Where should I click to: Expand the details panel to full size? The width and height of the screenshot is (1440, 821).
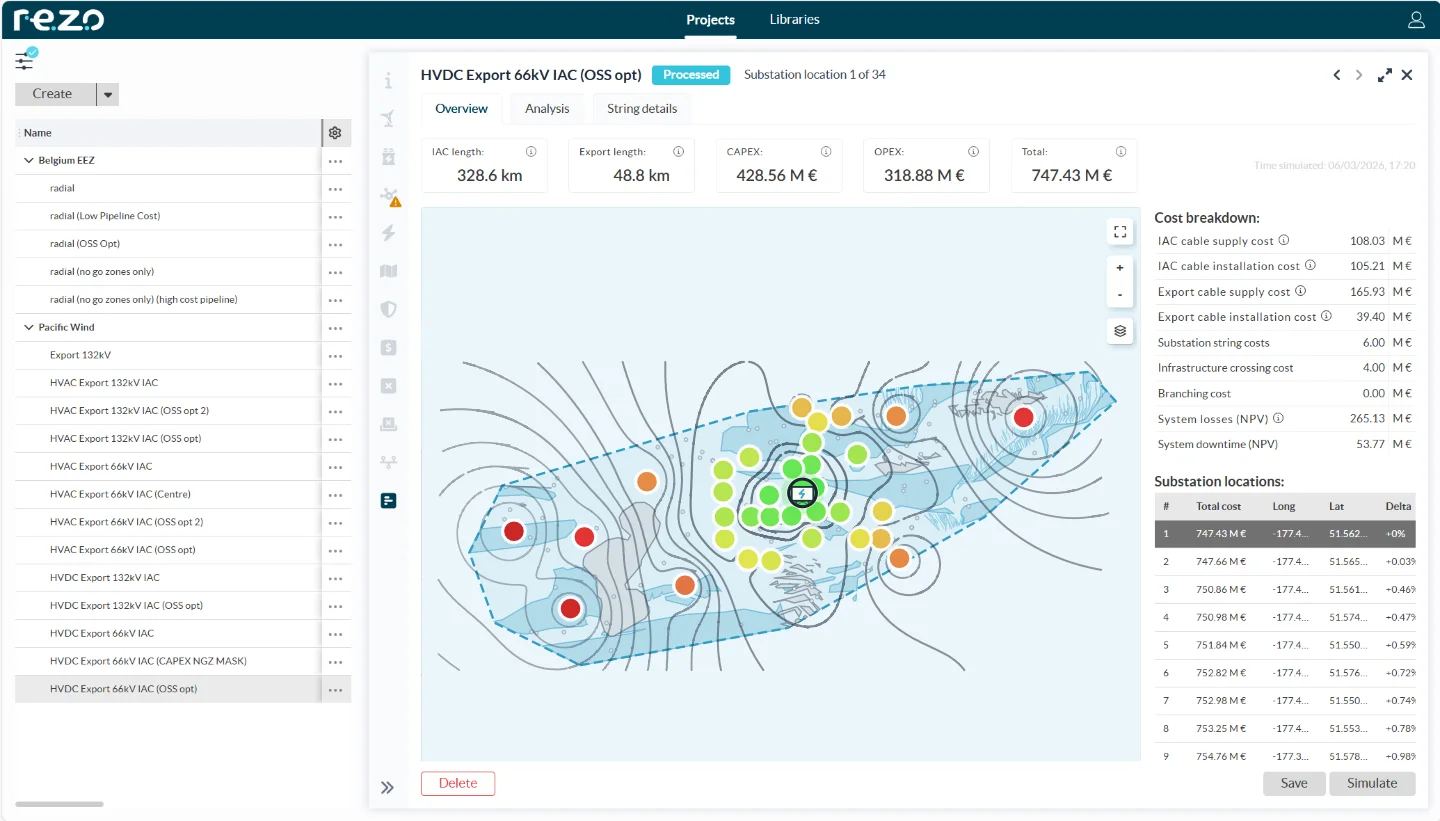pyautogui.click(x=1385, y=75)
